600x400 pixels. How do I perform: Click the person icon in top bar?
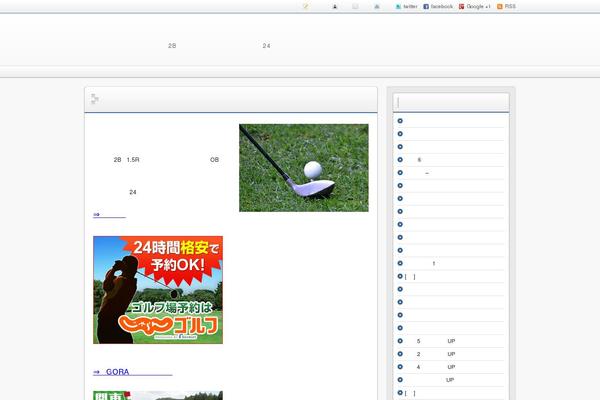334,7
